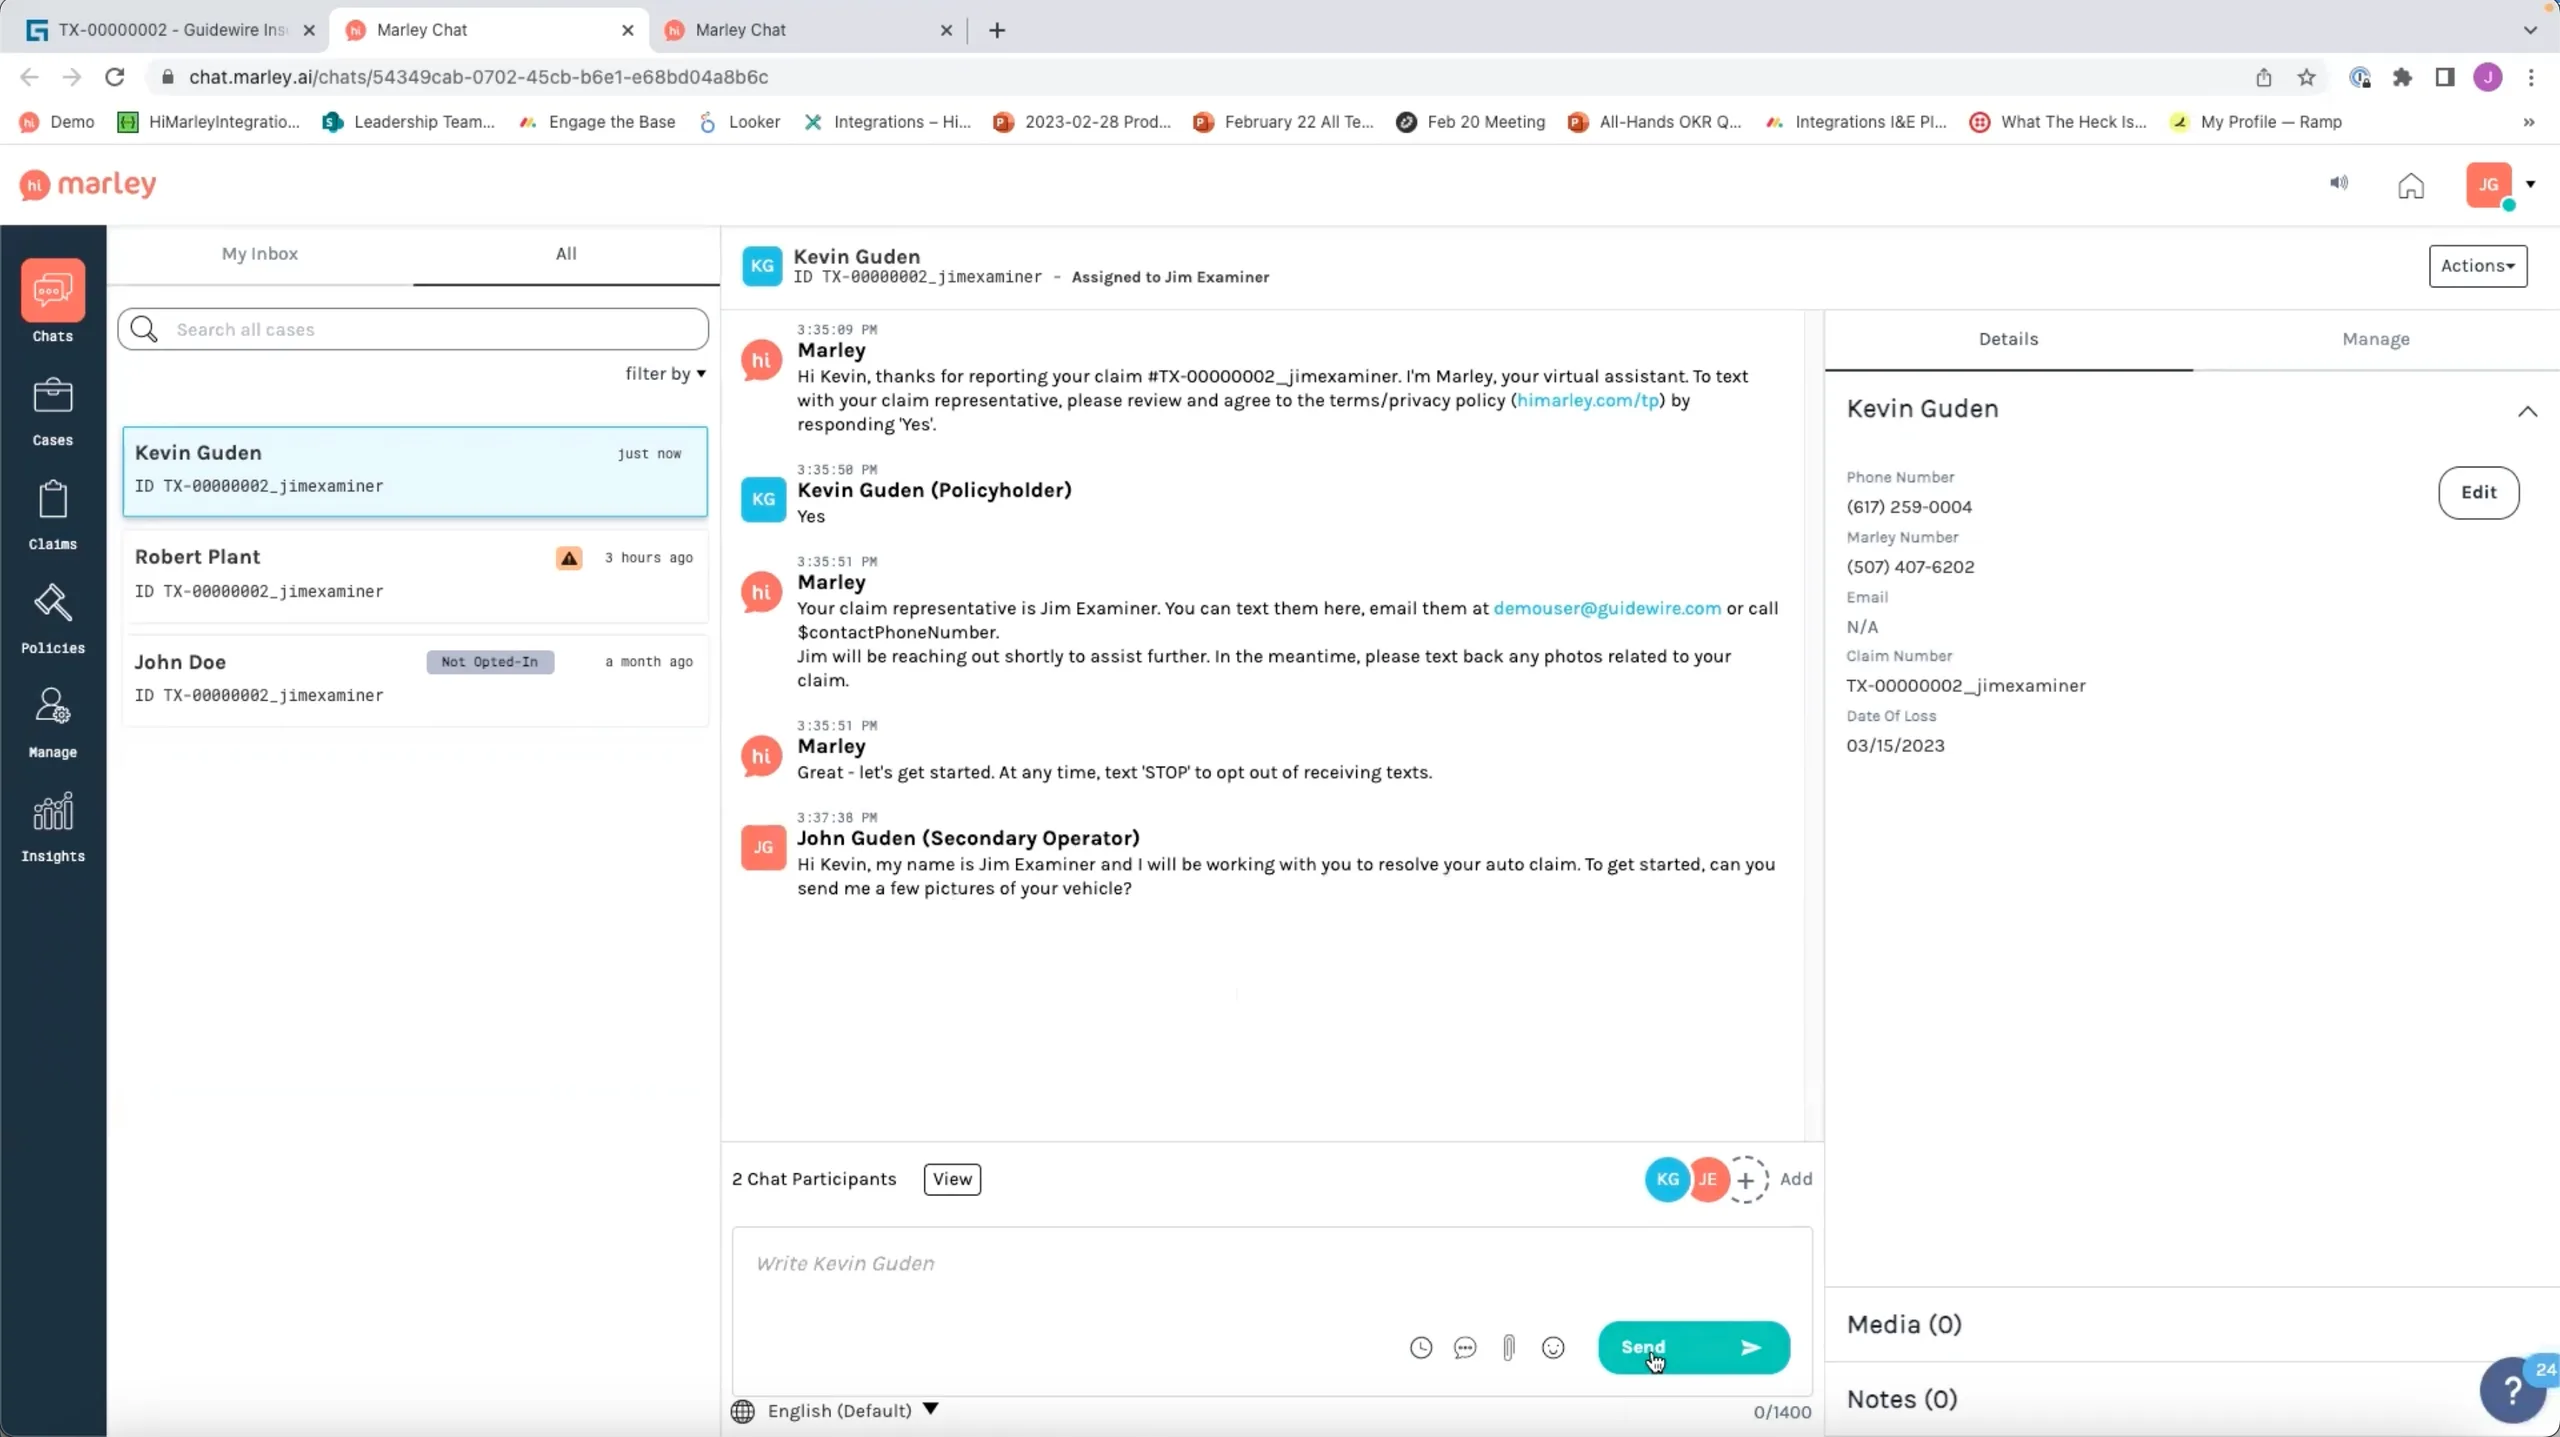Switch to the My Inbox tab

260,254
